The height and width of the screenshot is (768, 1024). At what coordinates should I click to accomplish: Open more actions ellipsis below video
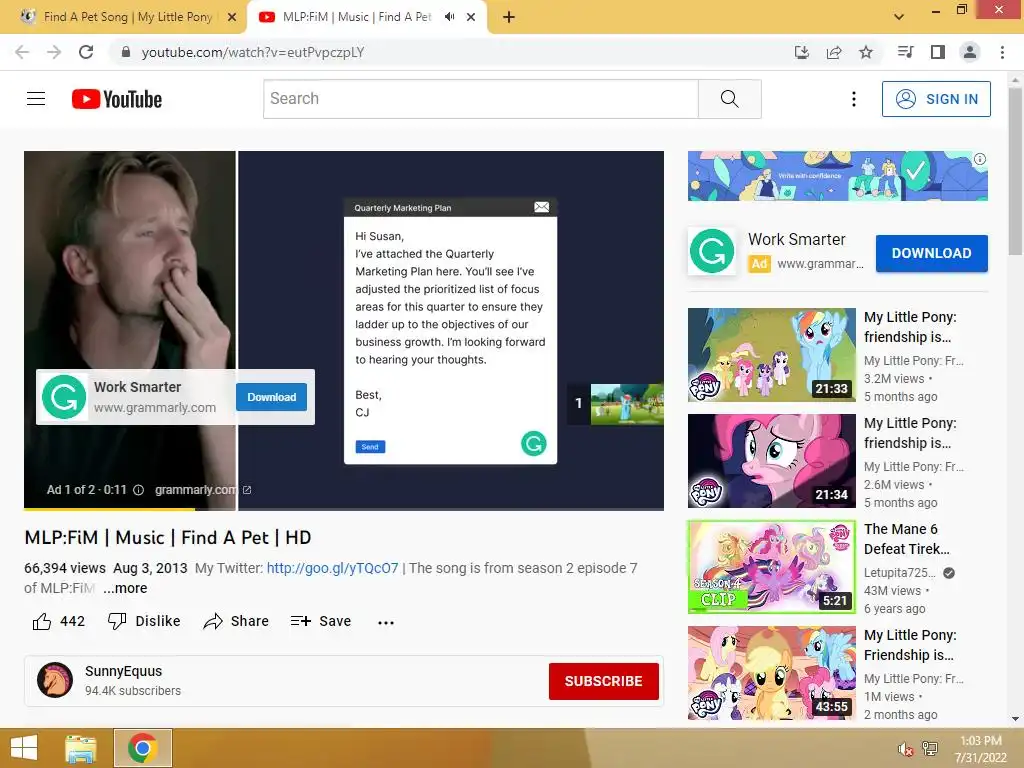click(386, 622)
